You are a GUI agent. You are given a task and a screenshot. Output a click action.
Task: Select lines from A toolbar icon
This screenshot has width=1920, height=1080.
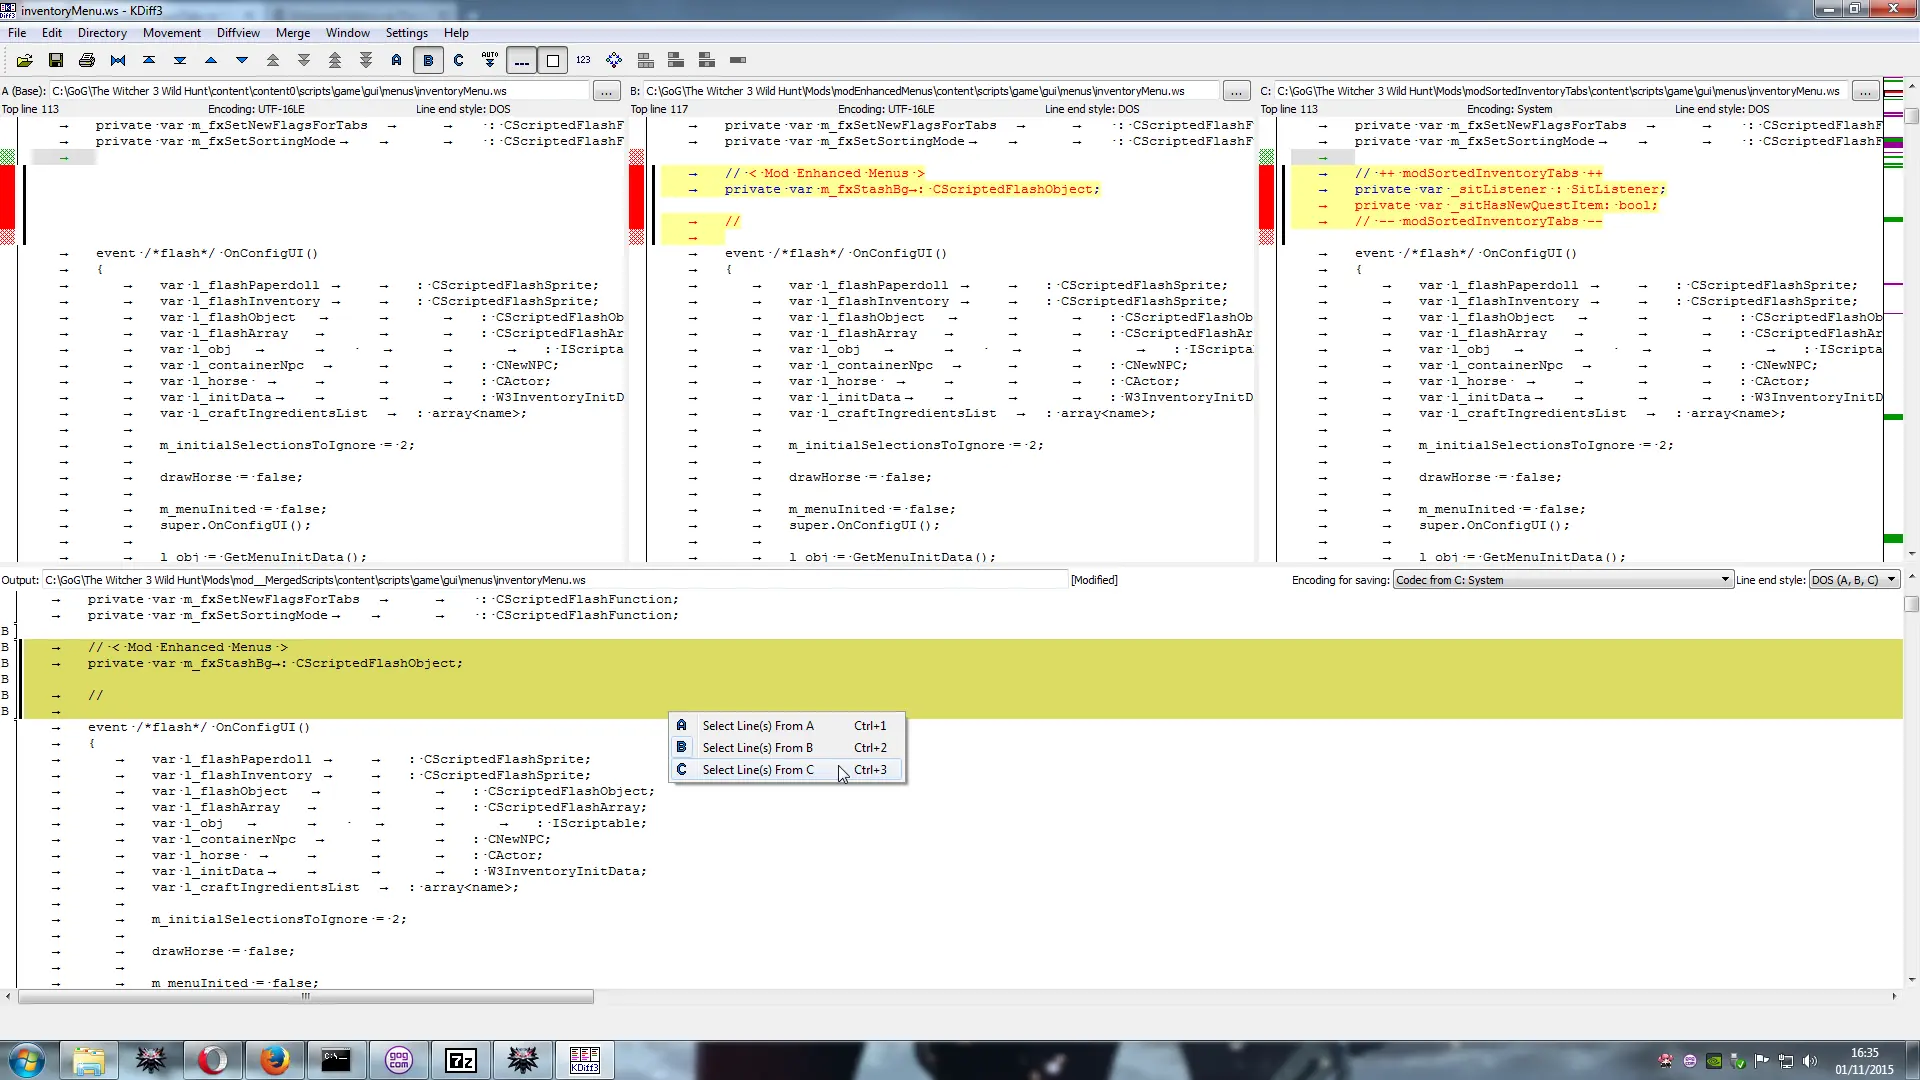pos(397,61)
